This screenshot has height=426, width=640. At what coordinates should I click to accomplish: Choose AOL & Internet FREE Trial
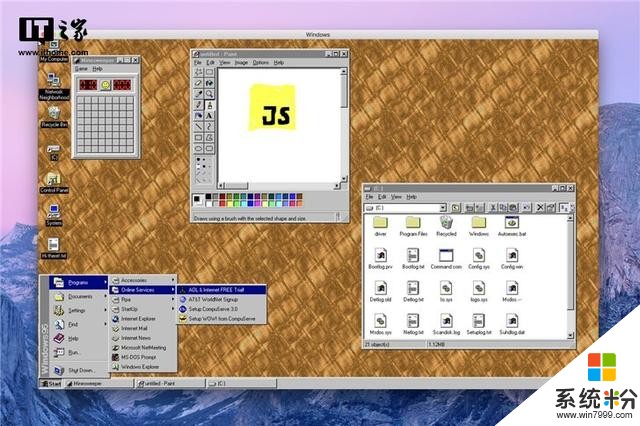coord(222,290)
